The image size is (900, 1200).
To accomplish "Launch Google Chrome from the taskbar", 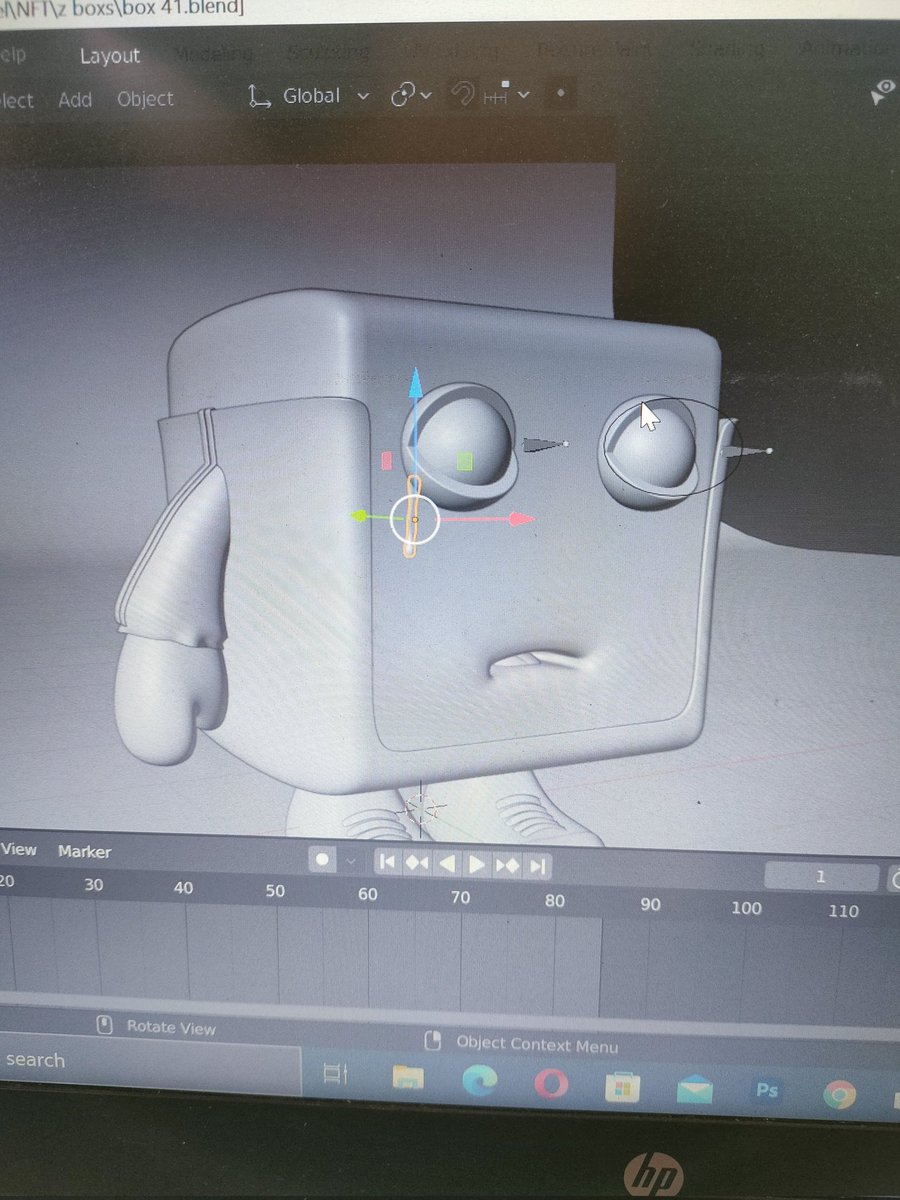I will [838, 1096].
